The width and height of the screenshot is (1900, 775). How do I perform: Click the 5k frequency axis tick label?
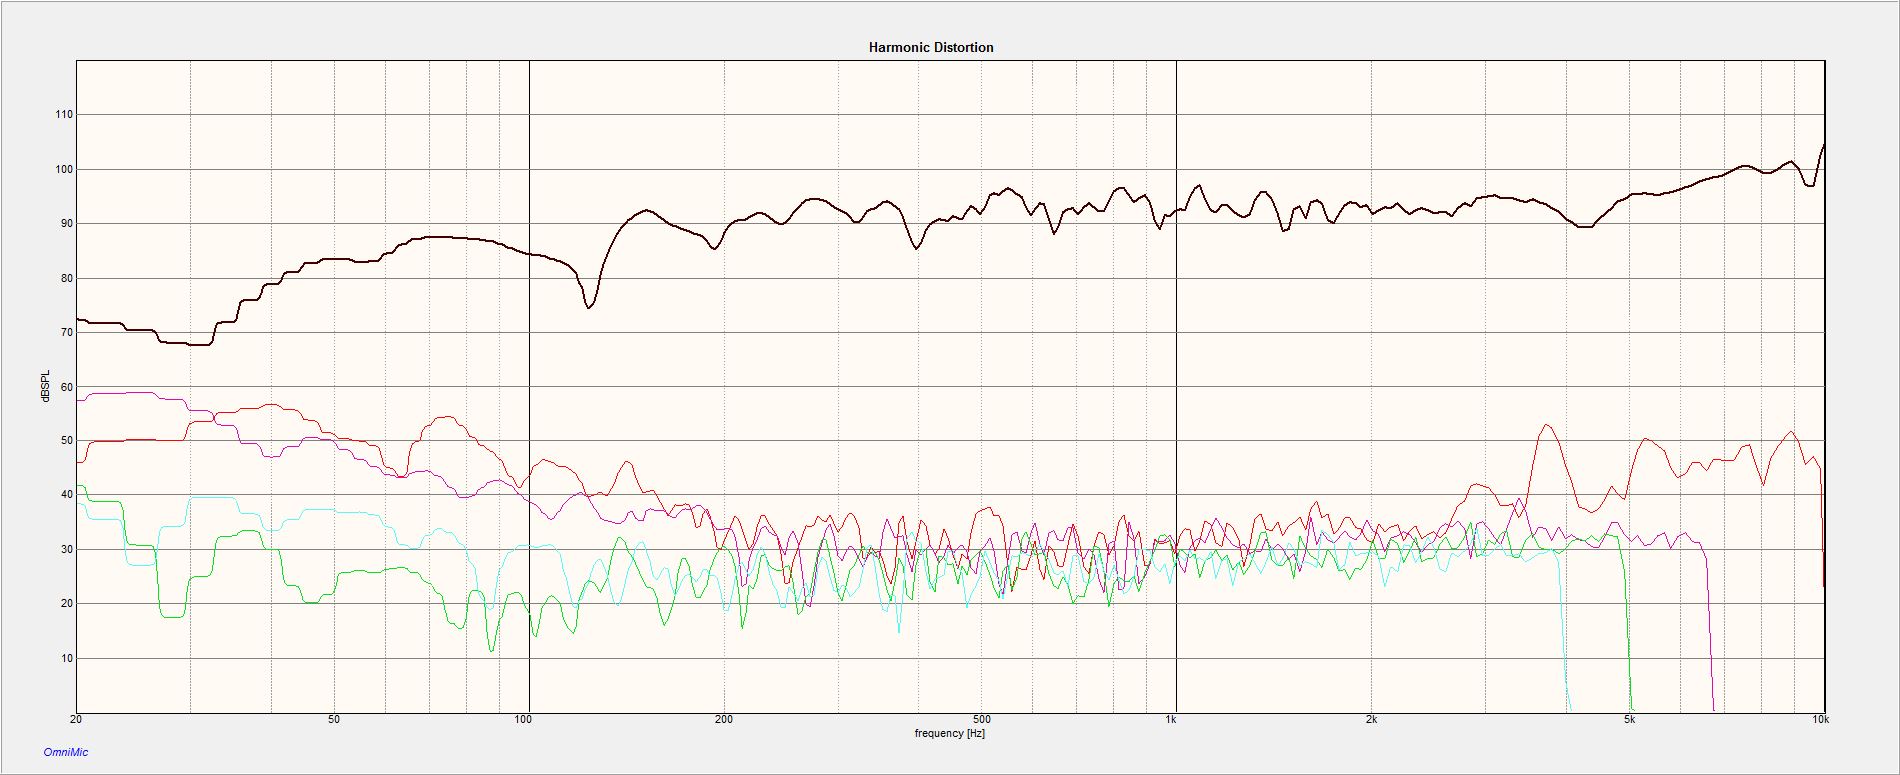point(1628,720)
